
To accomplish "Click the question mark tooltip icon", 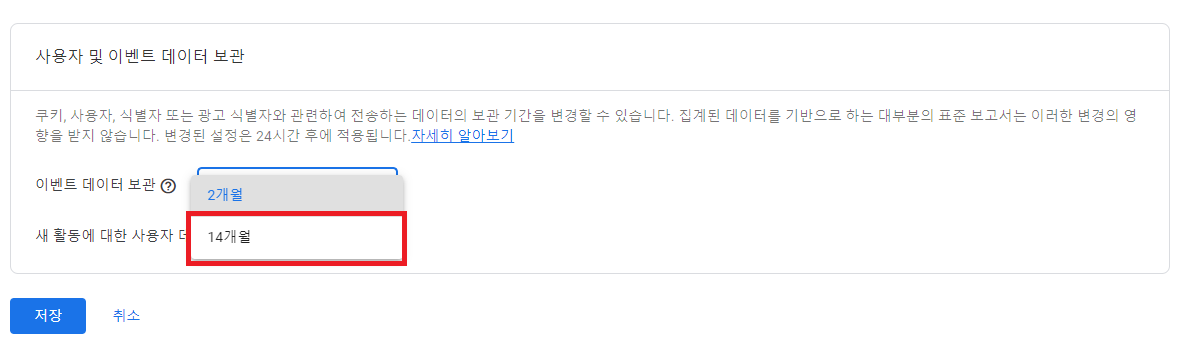I will (x=169, y=186).
